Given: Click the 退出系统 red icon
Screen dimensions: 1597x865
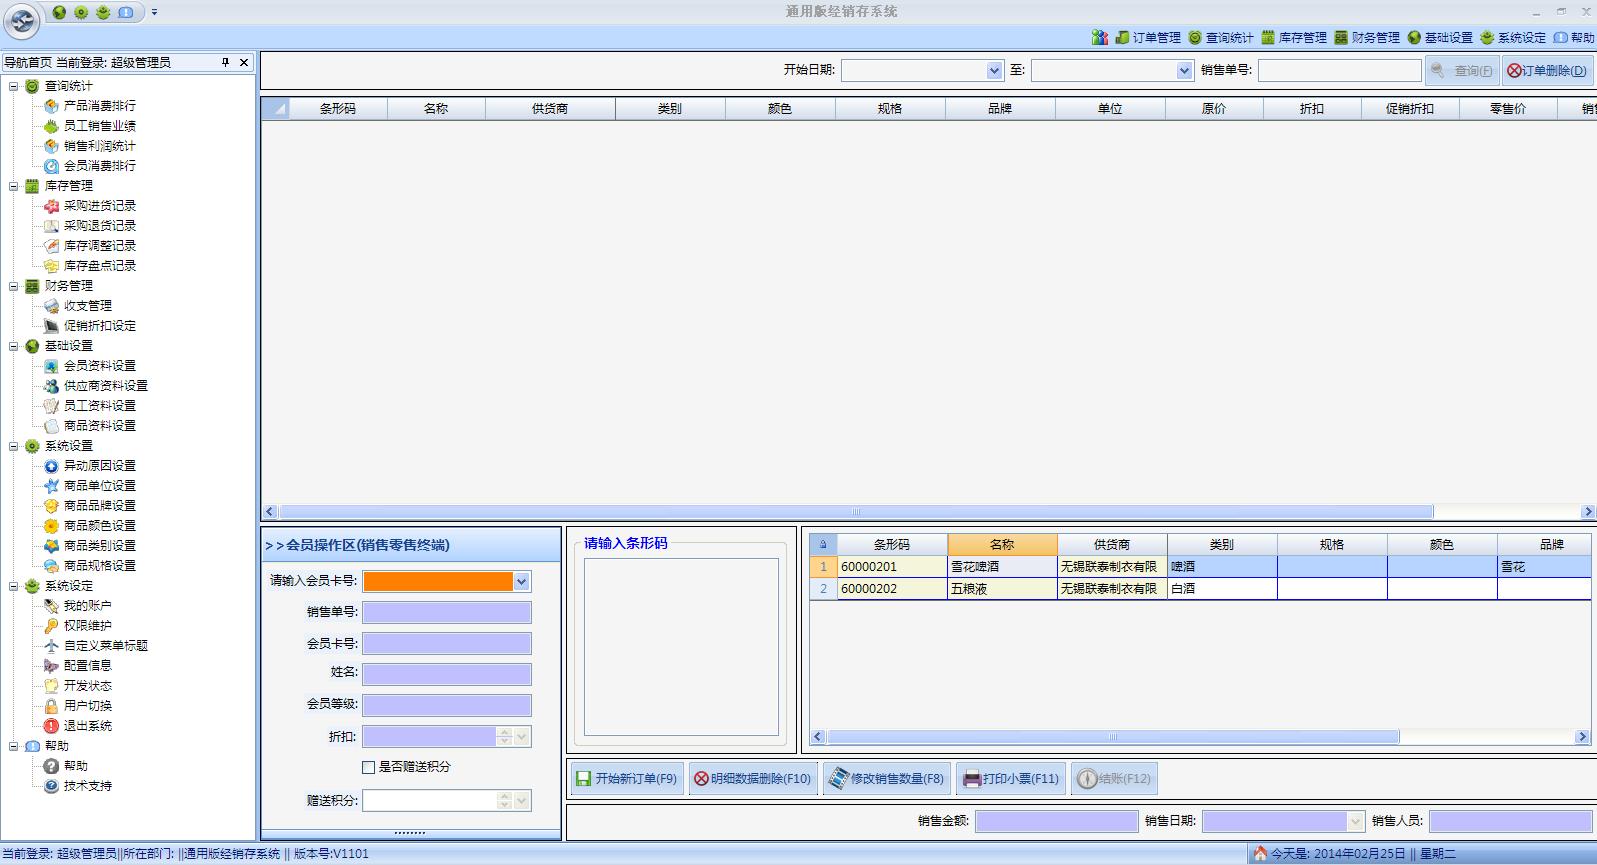Looking at the screenshot, I should tap(51, 726).
